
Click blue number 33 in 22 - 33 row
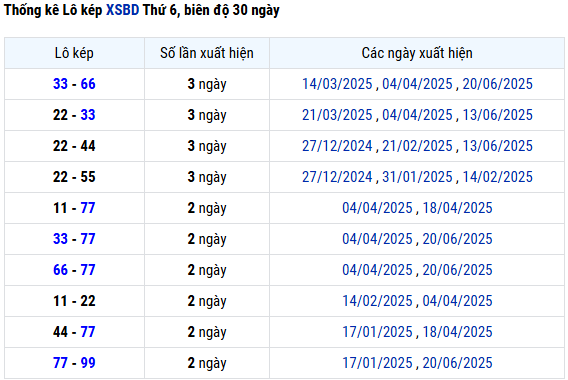coord(88,115)
